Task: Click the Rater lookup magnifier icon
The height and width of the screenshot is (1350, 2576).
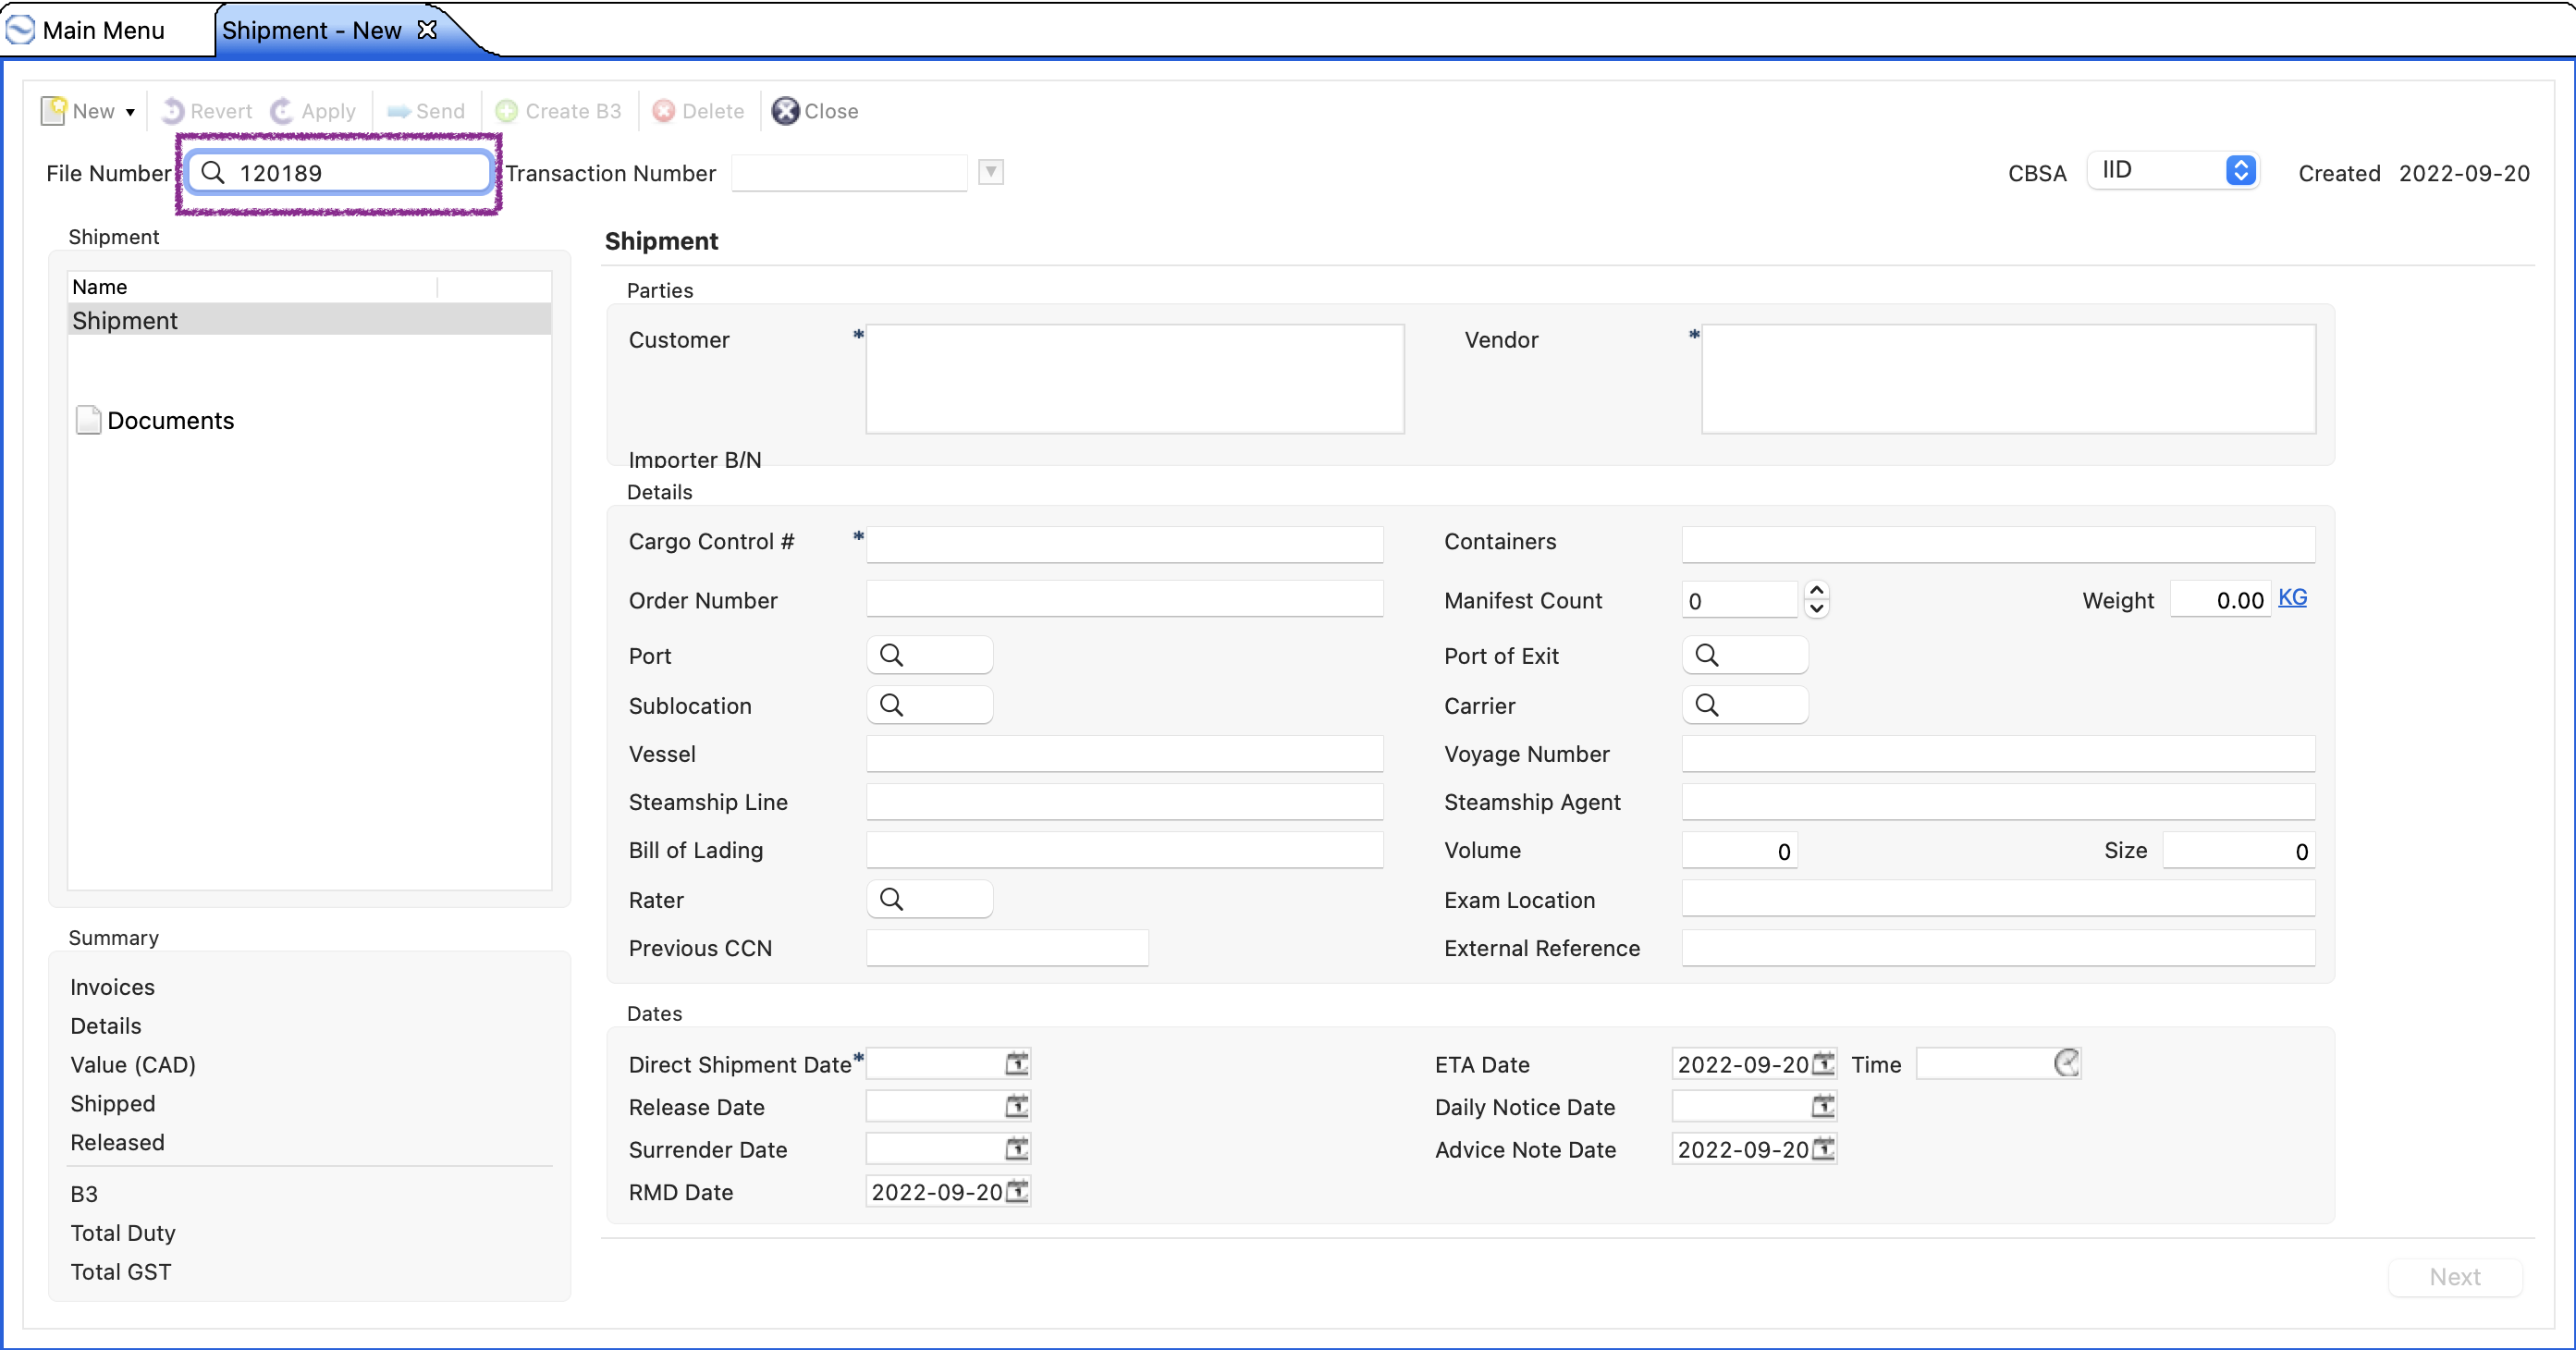Action: tap(891, 899)
